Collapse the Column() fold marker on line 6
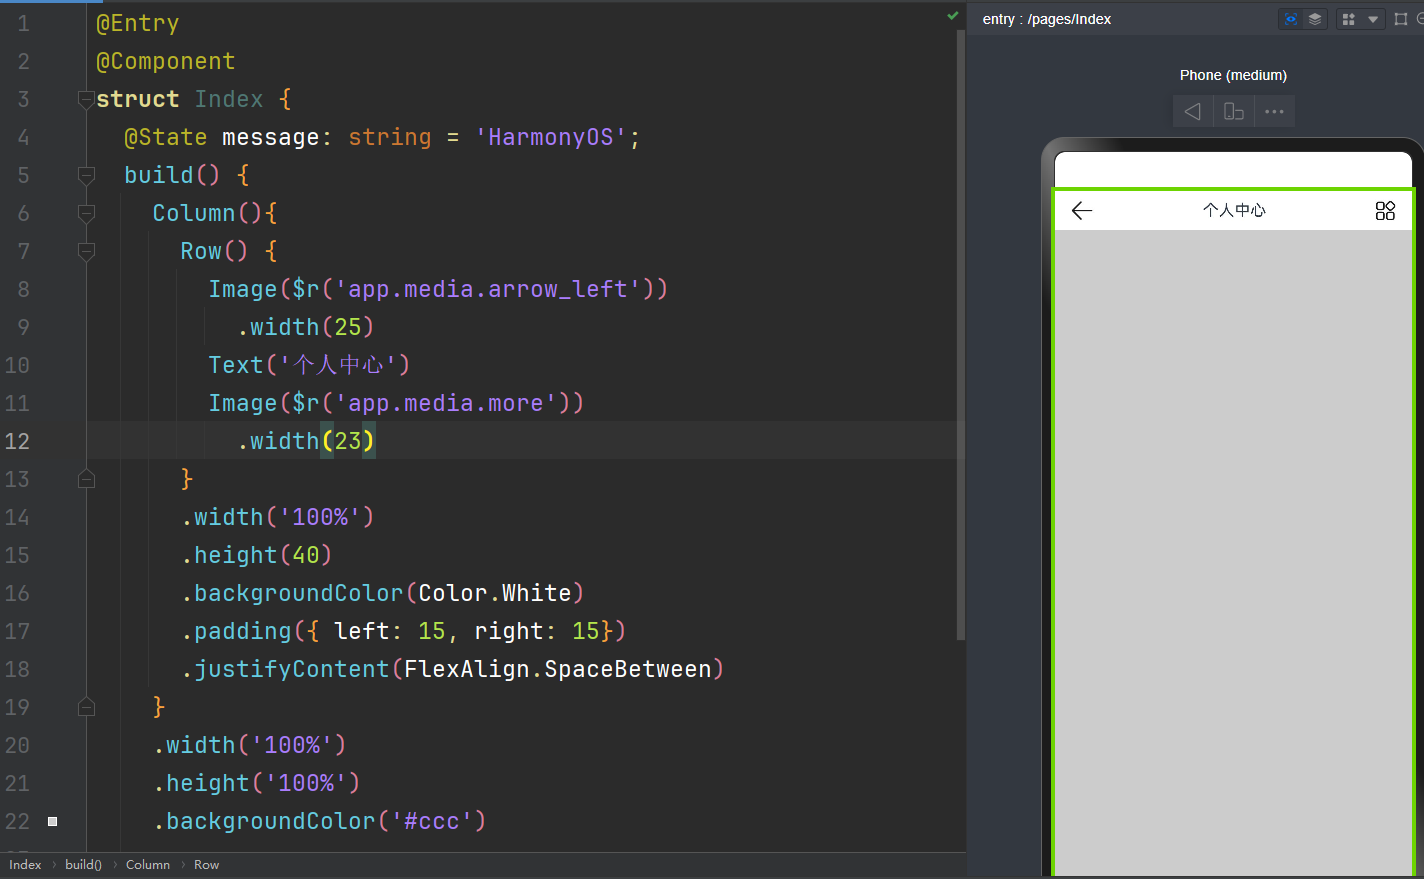 point(86,213)
